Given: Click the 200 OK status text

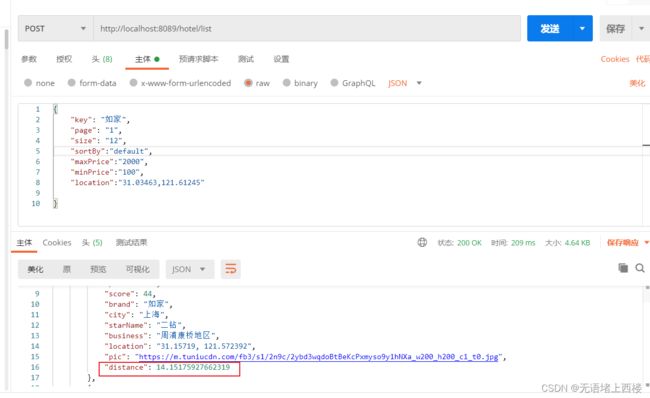Looking at the screenshot, I should point(469,243).
